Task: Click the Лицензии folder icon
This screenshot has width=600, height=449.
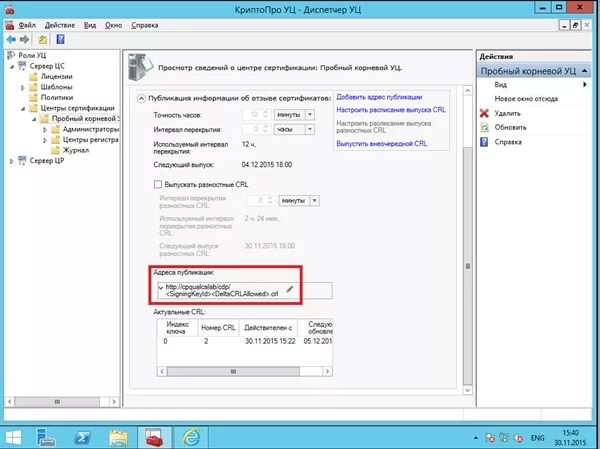Action: (34, 77)
